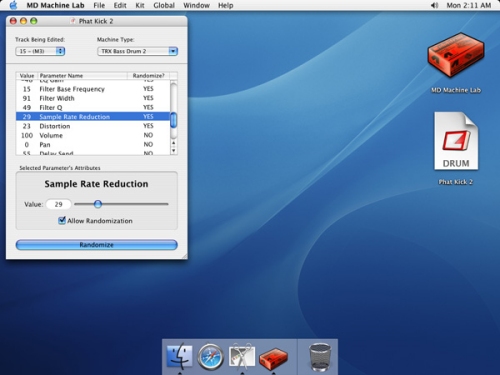The height and width of the screenshot is (375, 500).
Task: Select the Pan parameter row
Action: click(93, 145)
